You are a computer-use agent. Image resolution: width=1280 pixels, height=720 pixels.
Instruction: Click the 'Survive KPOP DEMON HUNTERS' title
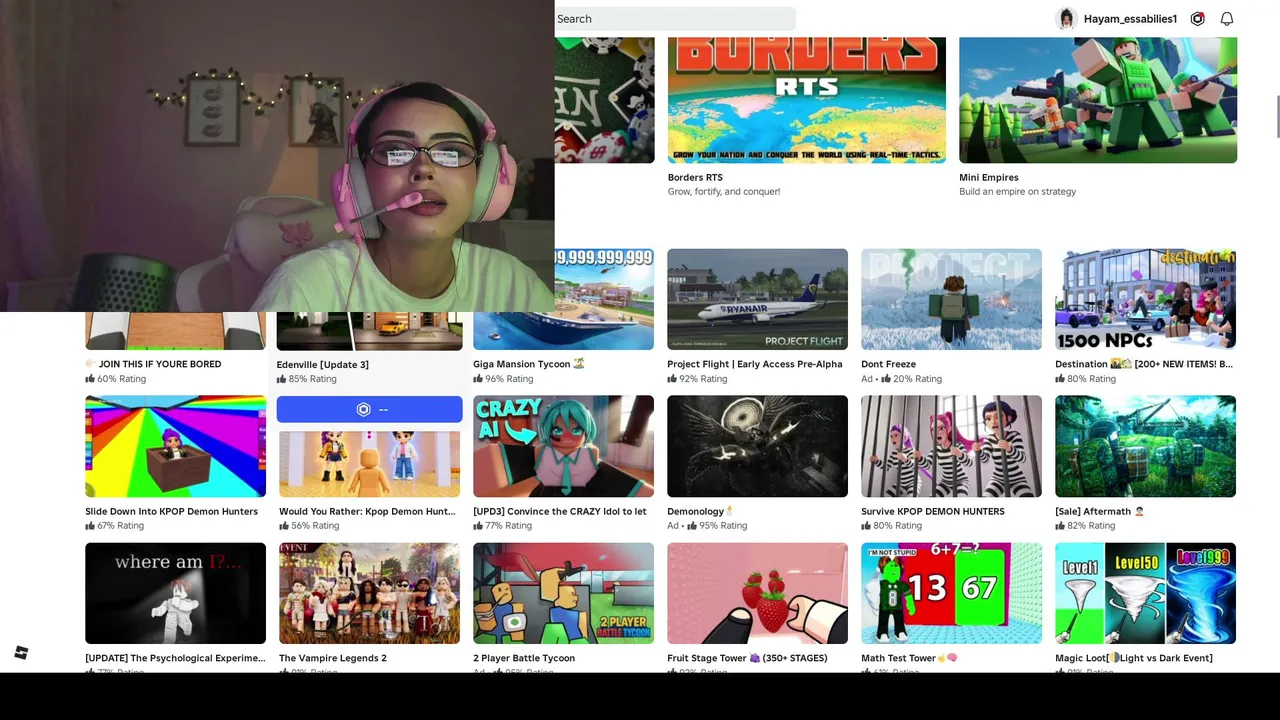coord(933,511)
